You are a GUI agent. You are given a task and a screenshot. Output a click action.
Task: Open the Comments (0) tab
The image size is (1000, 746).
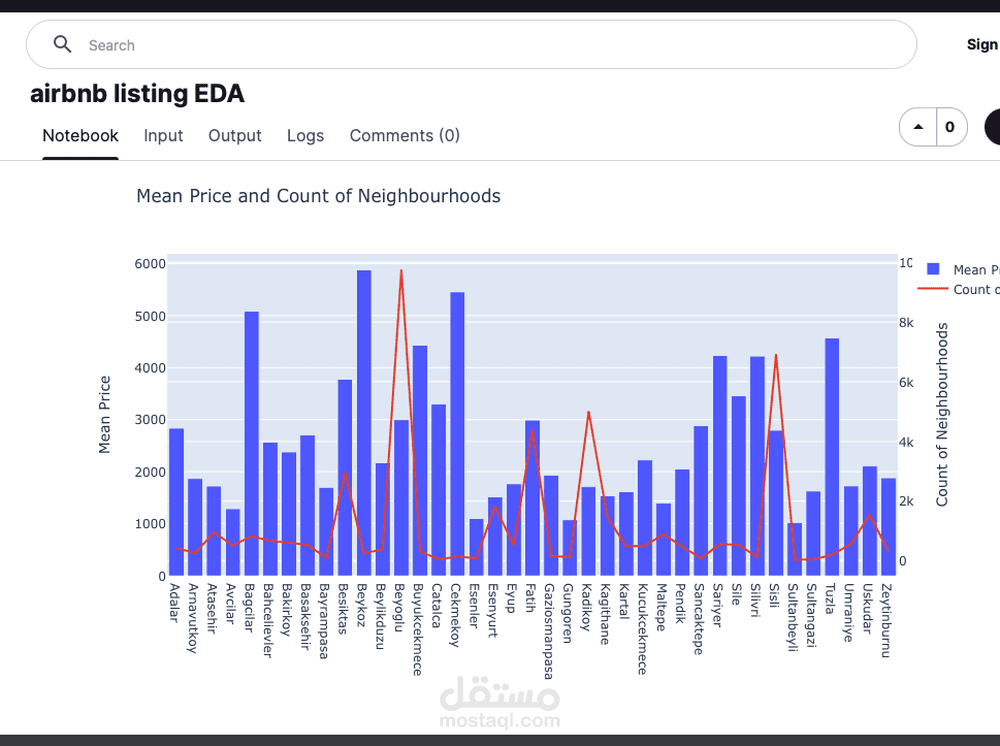[404, 135]
